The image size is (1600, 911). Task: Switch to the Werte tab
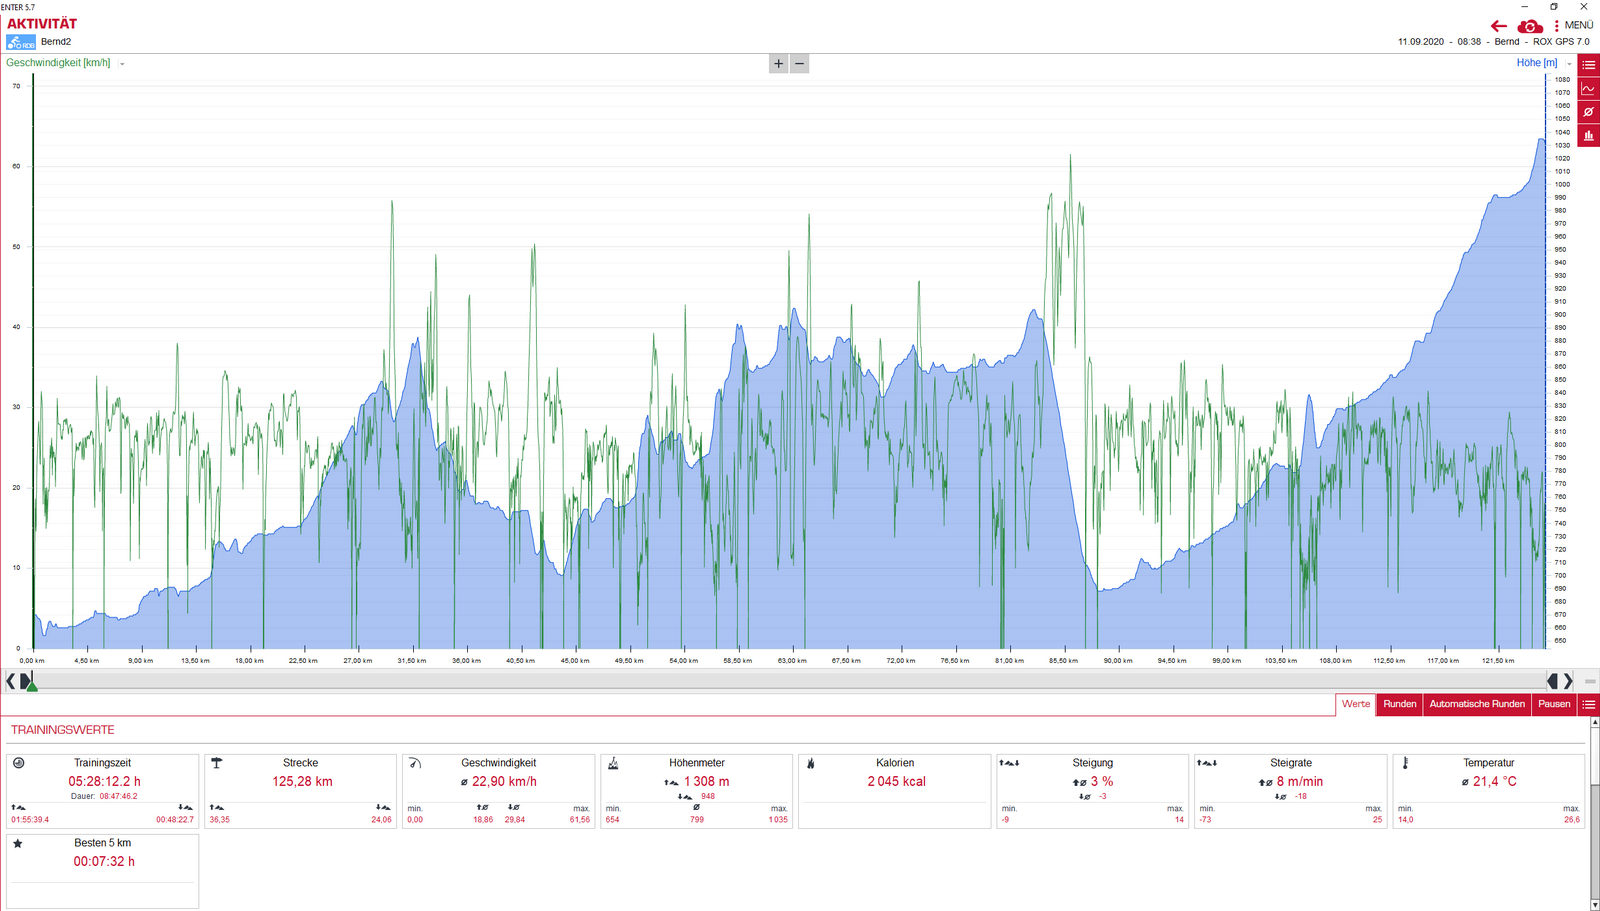click(1355, 704)
